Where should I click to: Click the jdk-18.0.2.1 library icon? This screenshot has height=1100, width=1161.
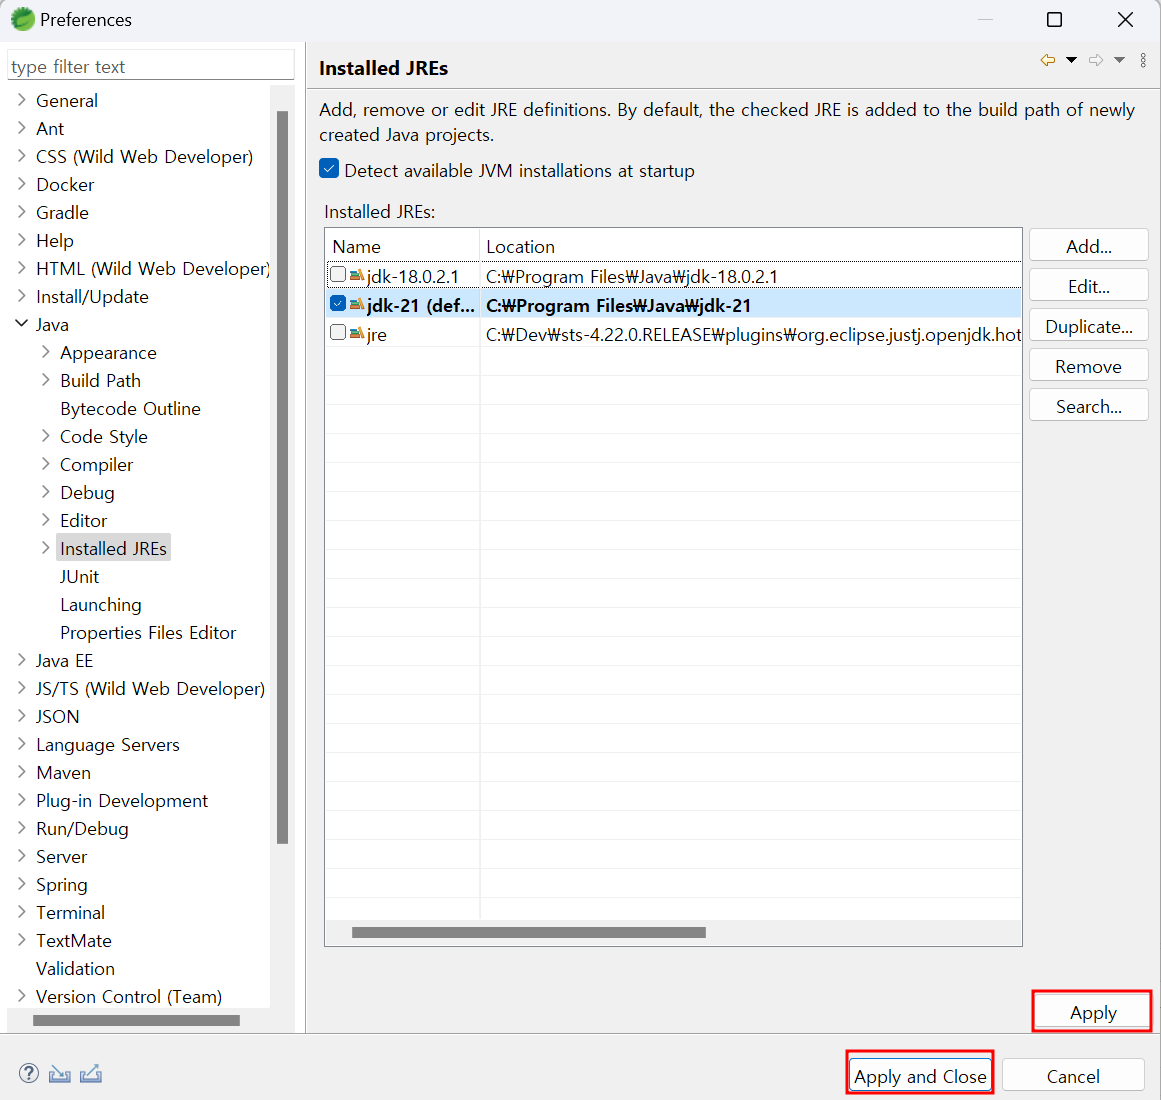(x=357, y=275)
